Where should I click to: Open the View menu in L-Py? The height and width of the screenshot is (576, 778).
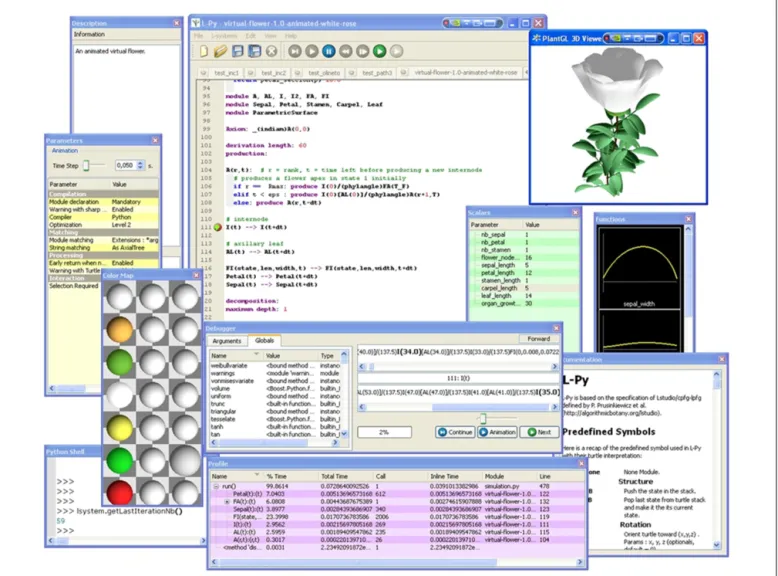pyautogui.click(x=270, y=36)
